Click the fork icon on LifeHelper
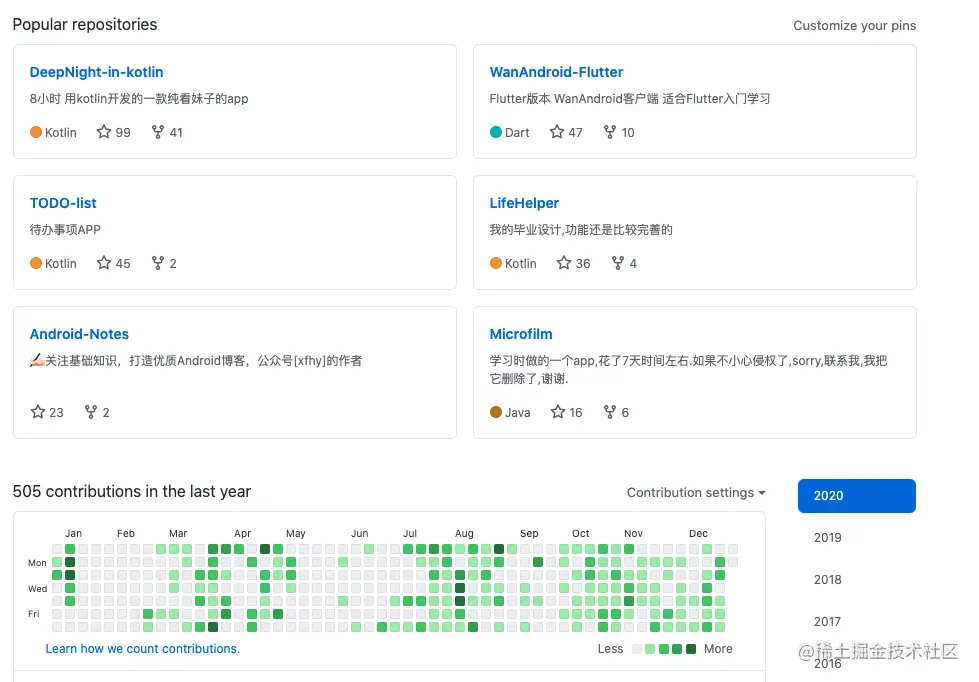The width and height of the screenshot is (979, 682). coord(617,263)
